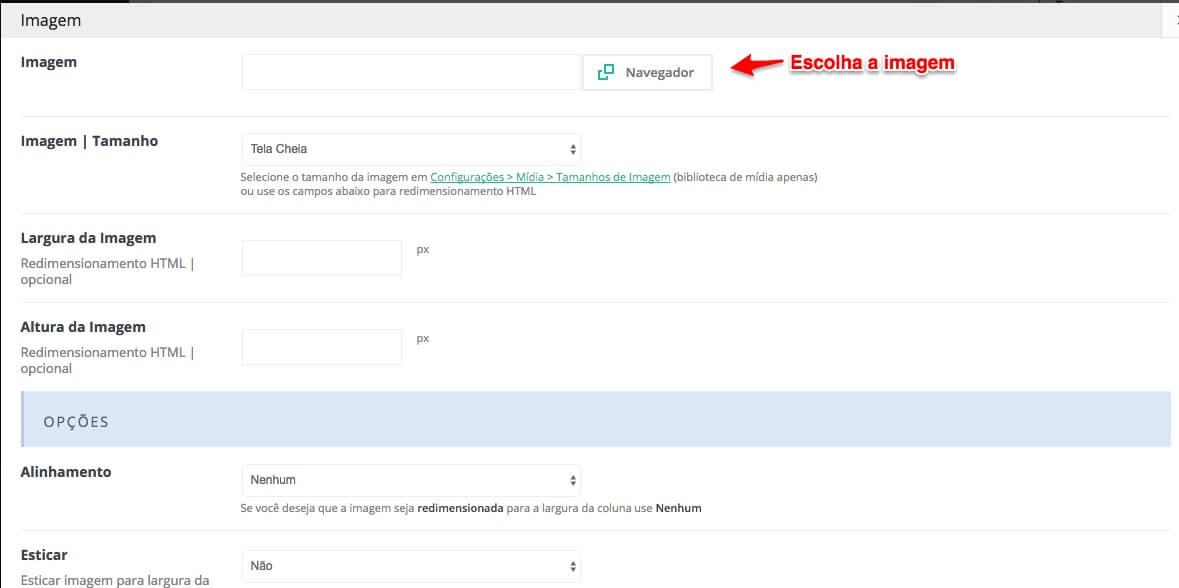Click the Alinhamento field label
The height and width of the screenshot is (588, 1179).
[66, 471]
